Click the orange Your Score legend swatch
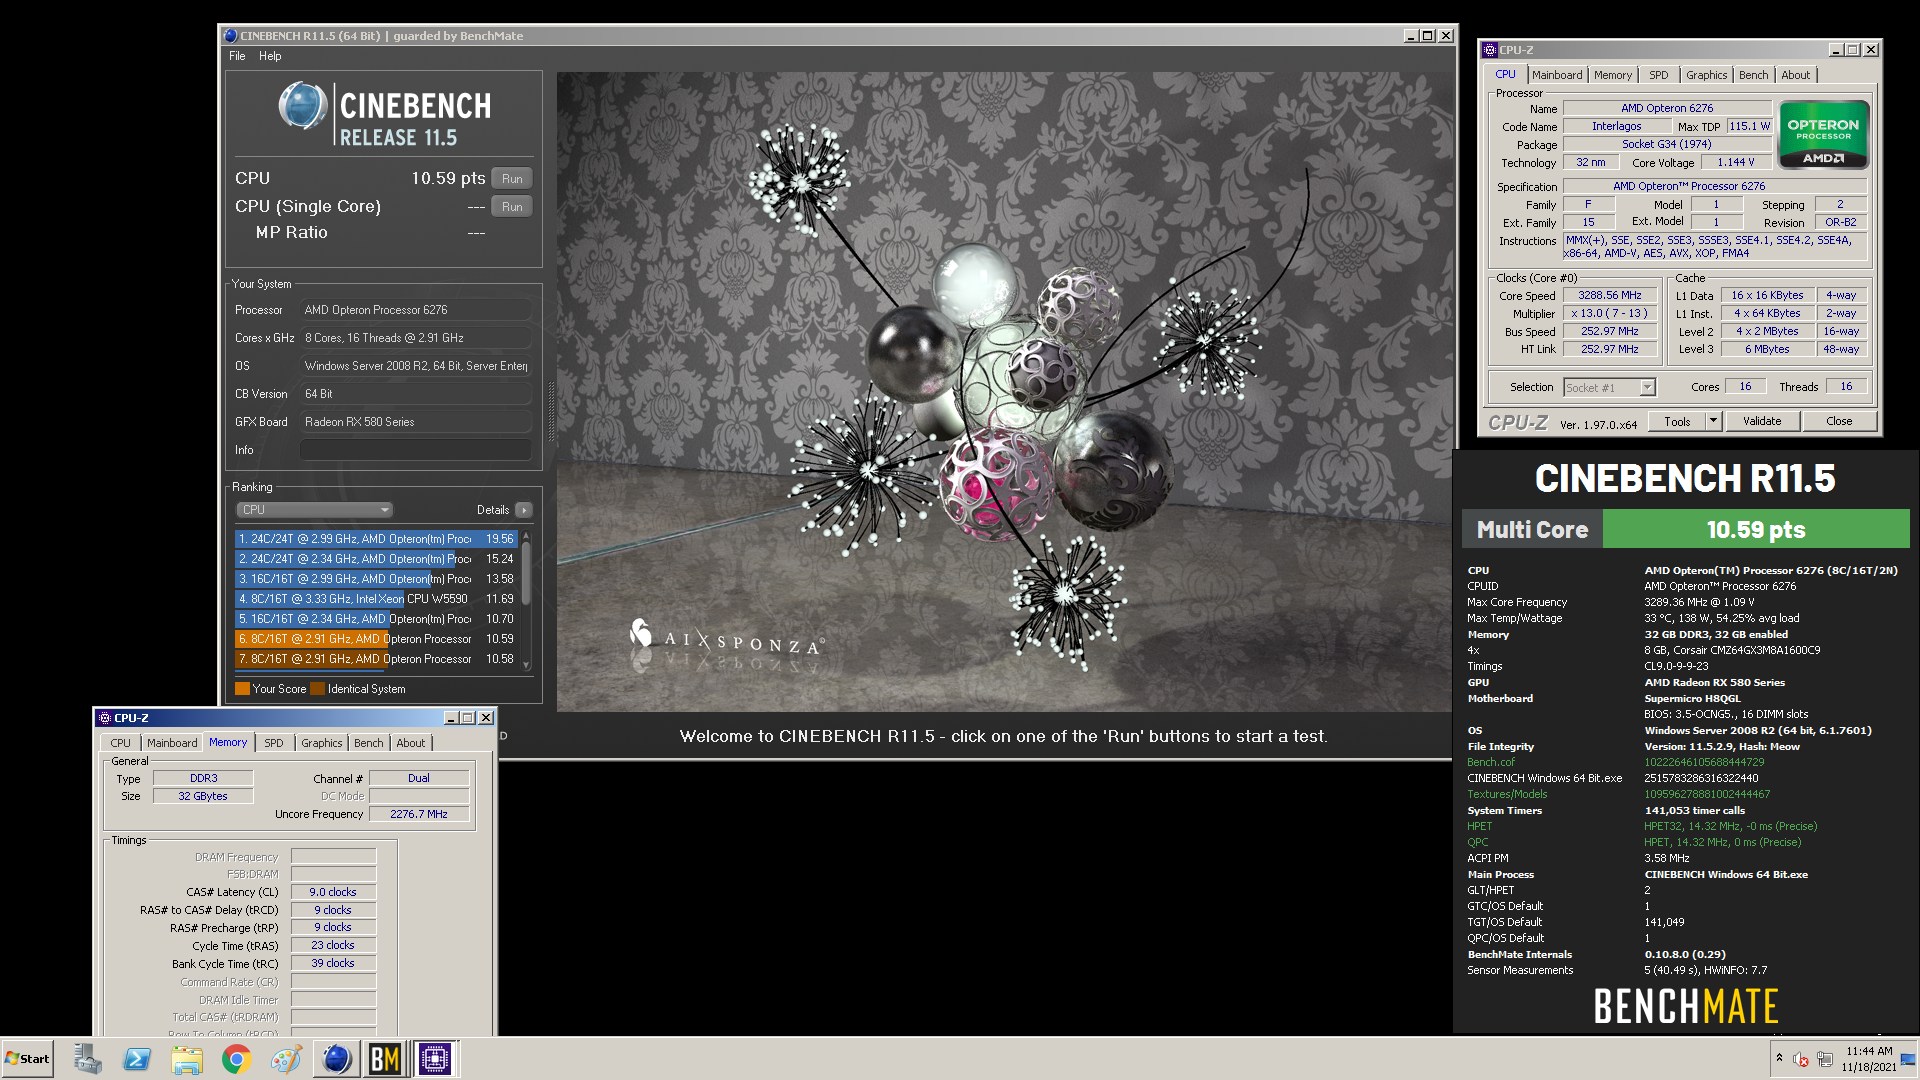Screen dimensions: 1920x1080 [x=242, y=689]
